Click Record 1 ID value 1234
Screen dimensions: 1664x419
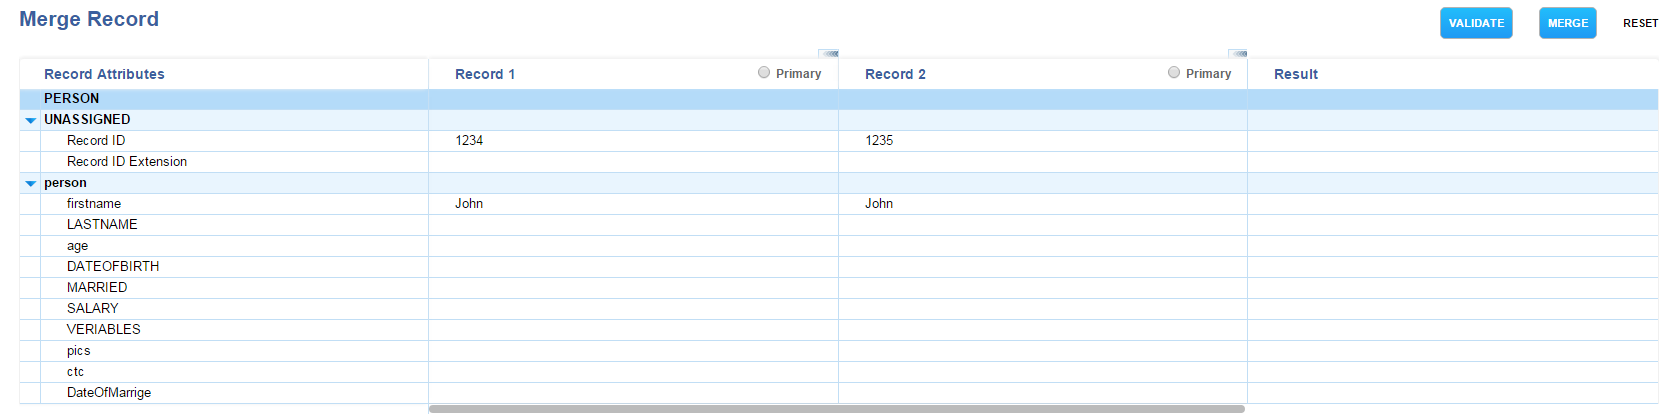coord(469,141)
